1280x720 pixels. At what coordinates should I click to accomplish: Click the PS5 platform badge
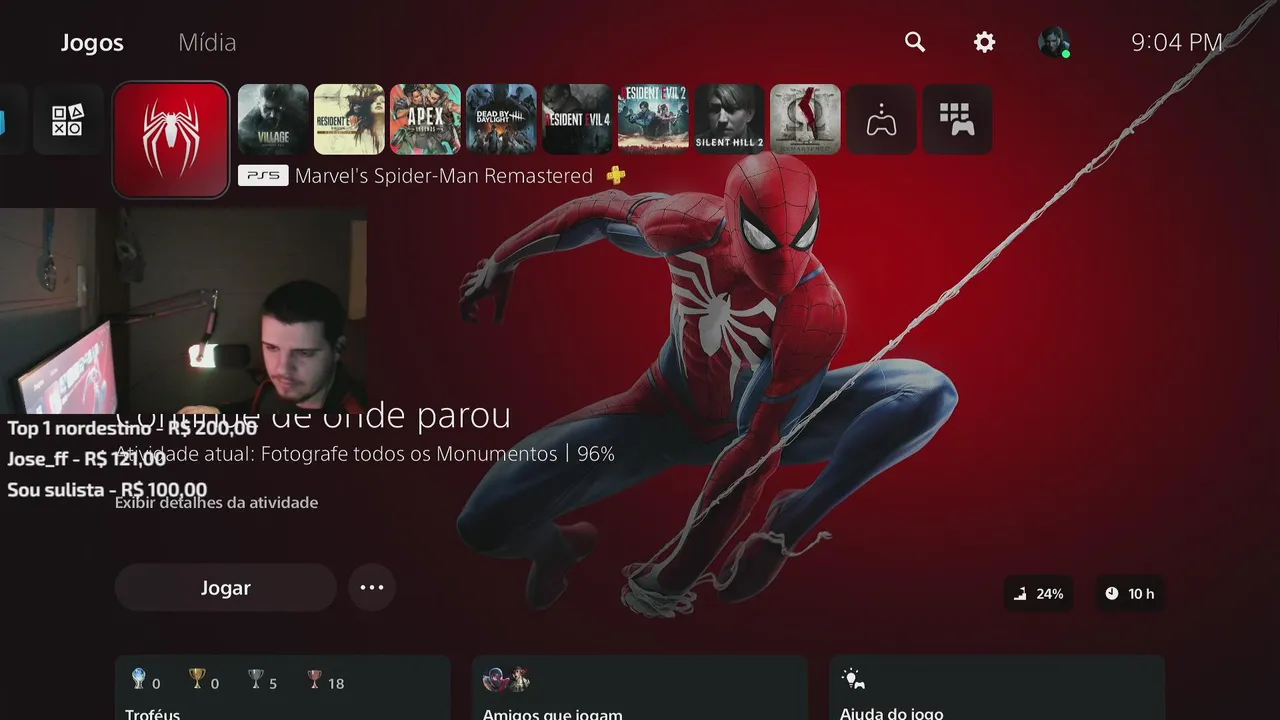point(263,176)
